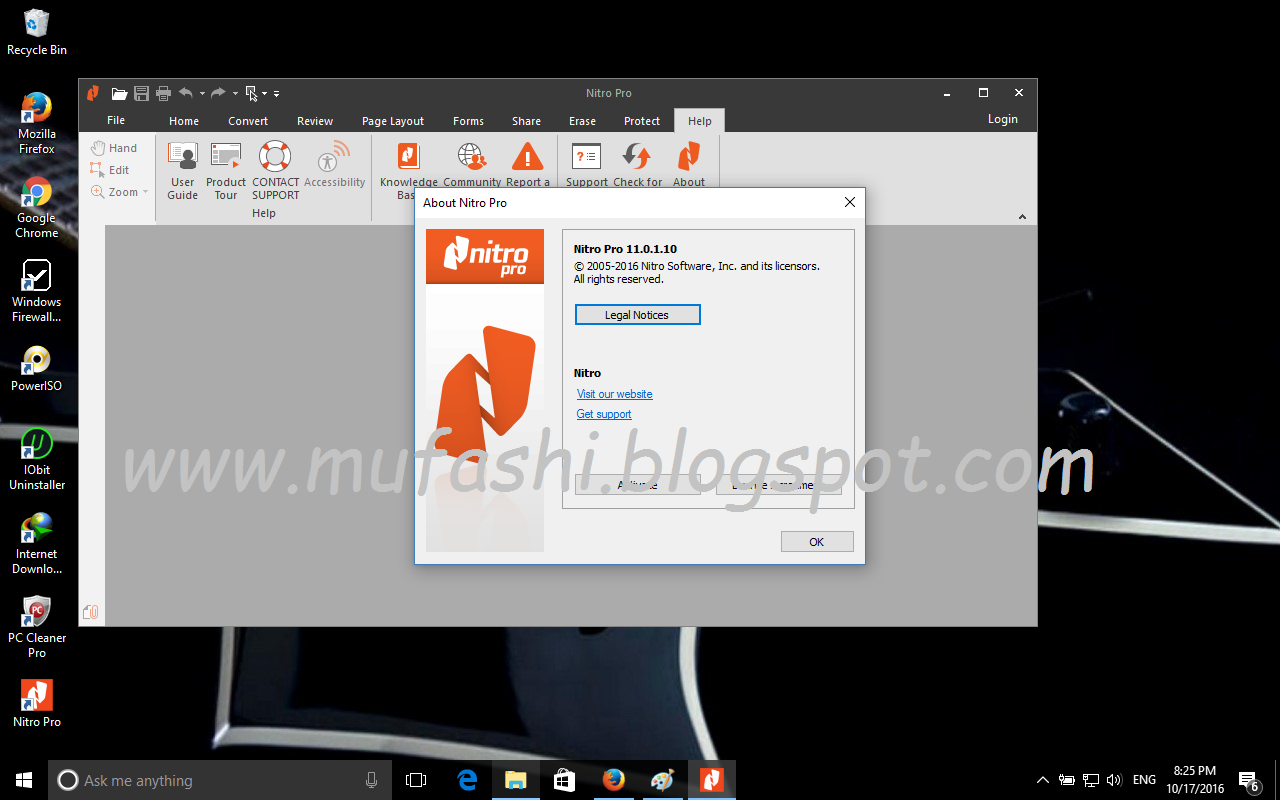This screenshot has width=1280, height=800.
Task: Close the About Nitro Pro dialog
Action: (850, 202)
